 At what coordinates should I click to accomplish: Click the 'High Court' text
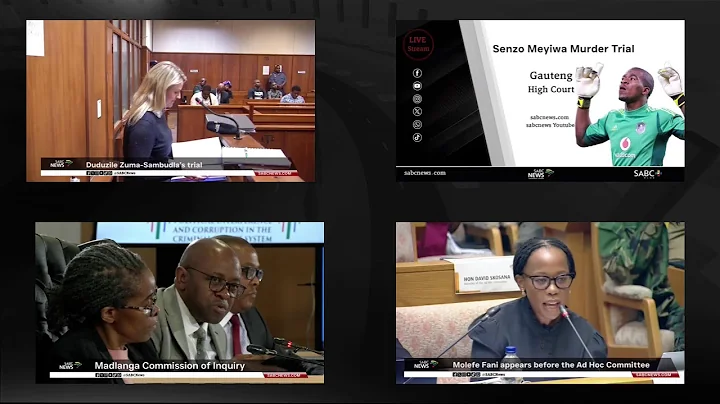[551, 89]
